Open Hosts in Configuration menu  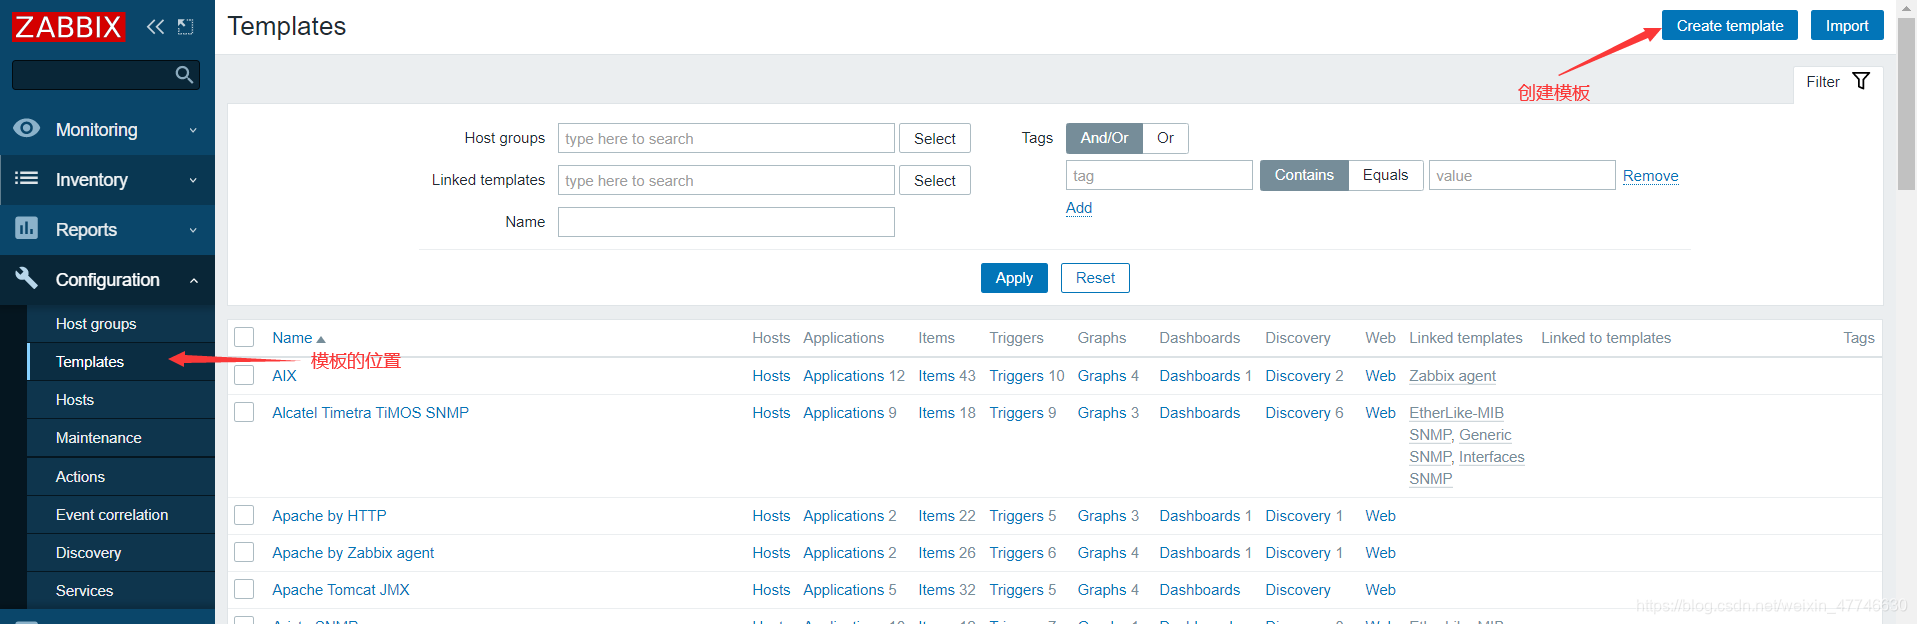[121, 400]
